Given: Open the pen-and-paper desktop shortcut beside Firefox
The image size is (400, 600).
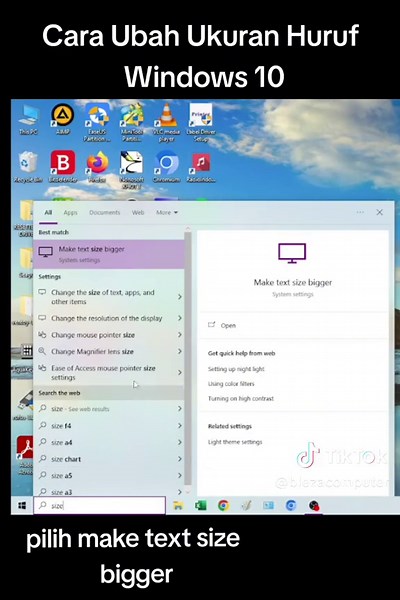Looking at the screenshot, I should coord(132,169).
